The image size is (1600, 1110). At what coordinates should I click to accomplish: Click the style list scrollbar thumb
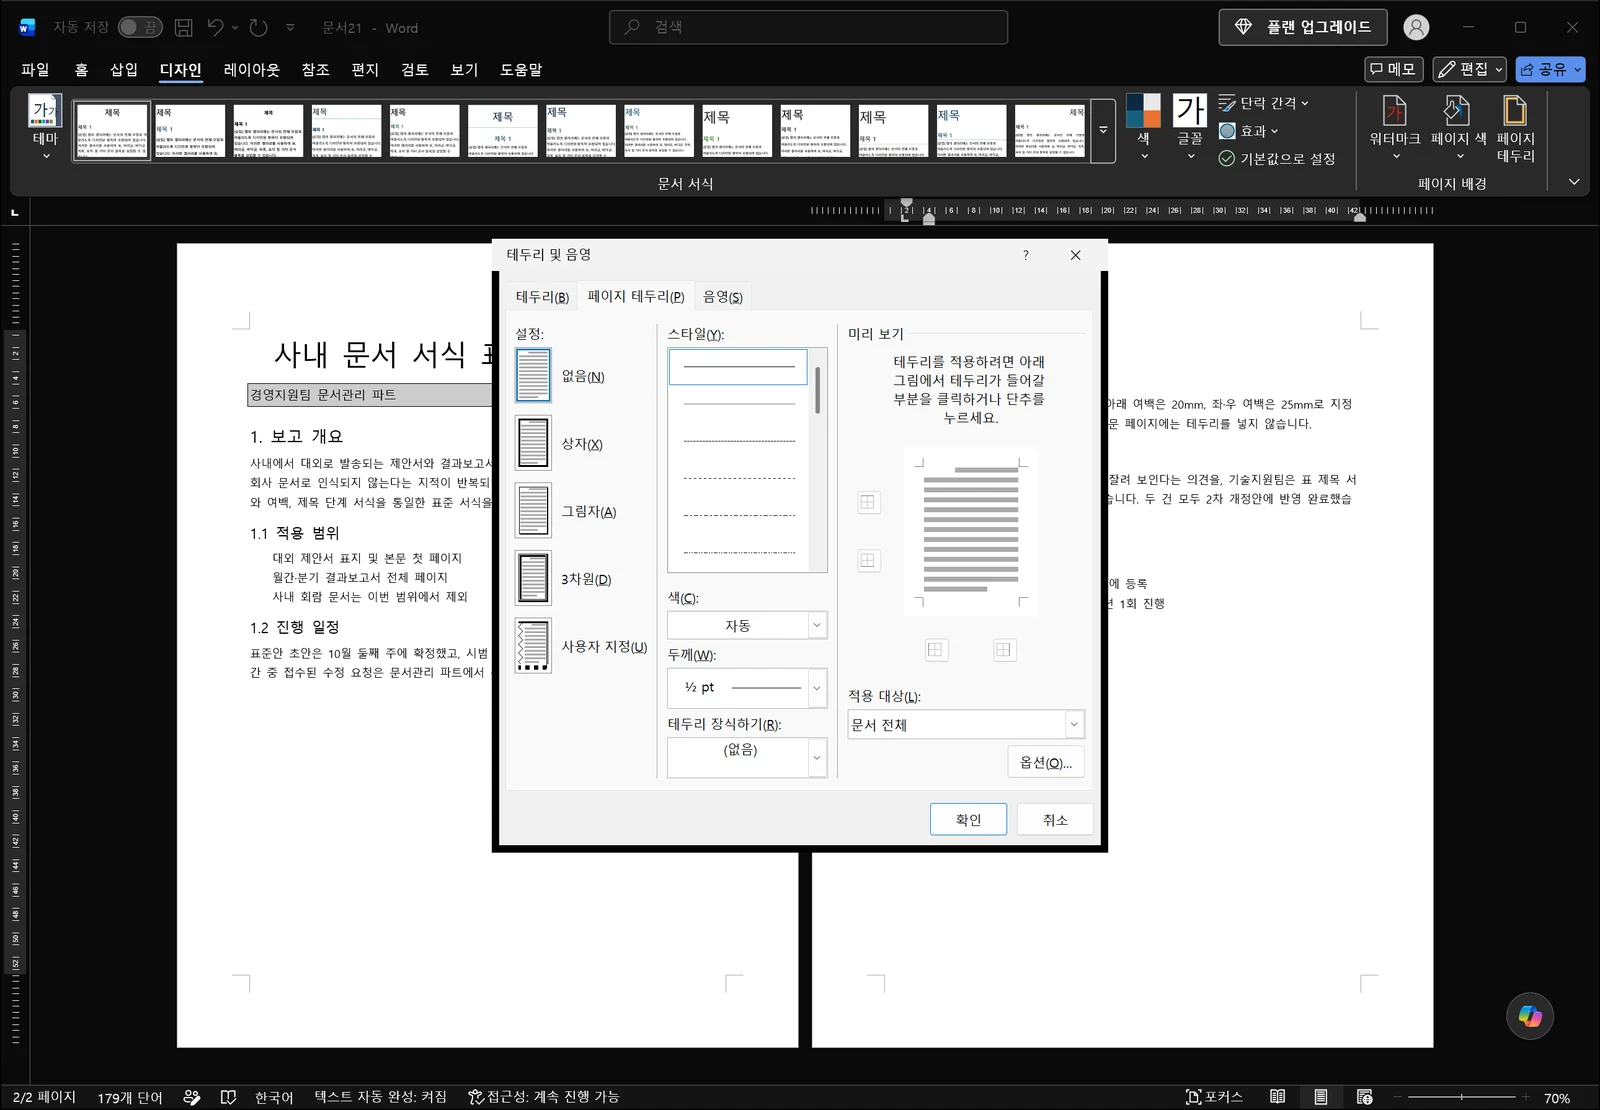coord(817,390)
